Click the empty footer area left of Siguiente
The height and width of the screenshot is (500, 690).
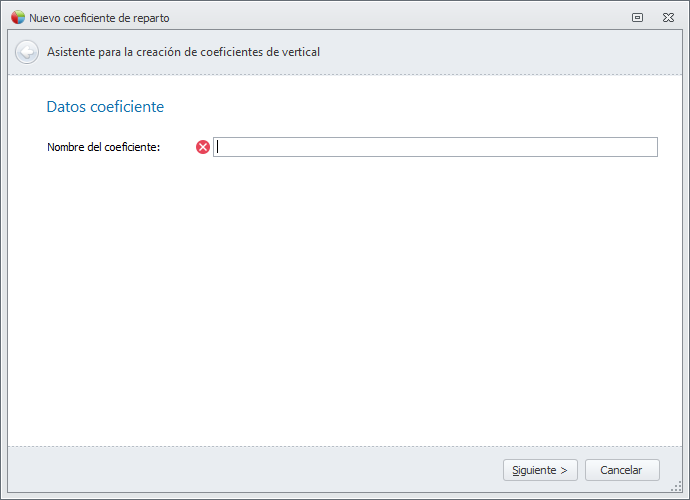pyautogui.click(x=250, y=470)
